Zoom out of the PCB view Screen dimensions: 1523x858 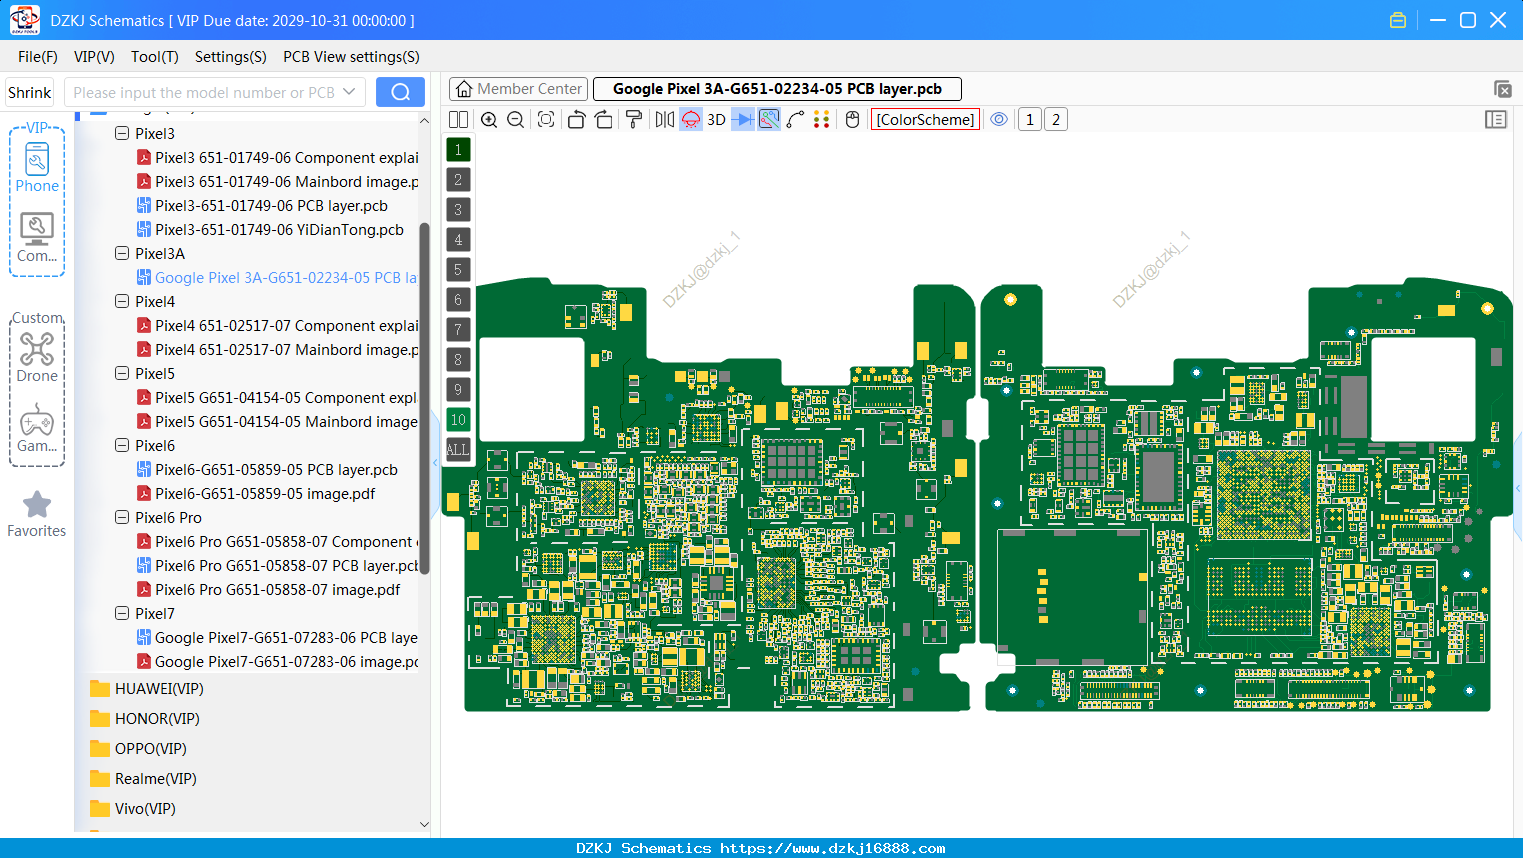point(516,119)
